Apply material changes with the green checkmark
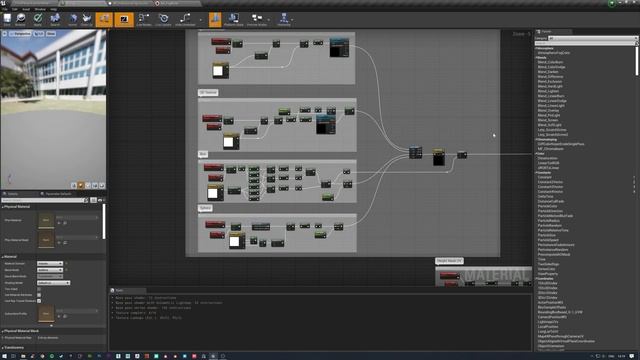The width and height of the screenshot is (640, 360). click(x=38, y=19)
